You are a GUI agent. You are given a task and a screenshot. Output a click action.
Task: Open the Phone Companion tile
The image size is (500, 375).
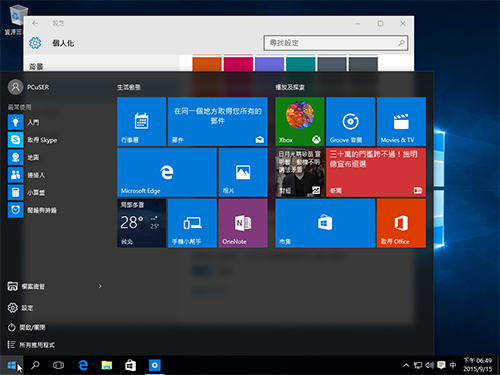coord(192,223)
